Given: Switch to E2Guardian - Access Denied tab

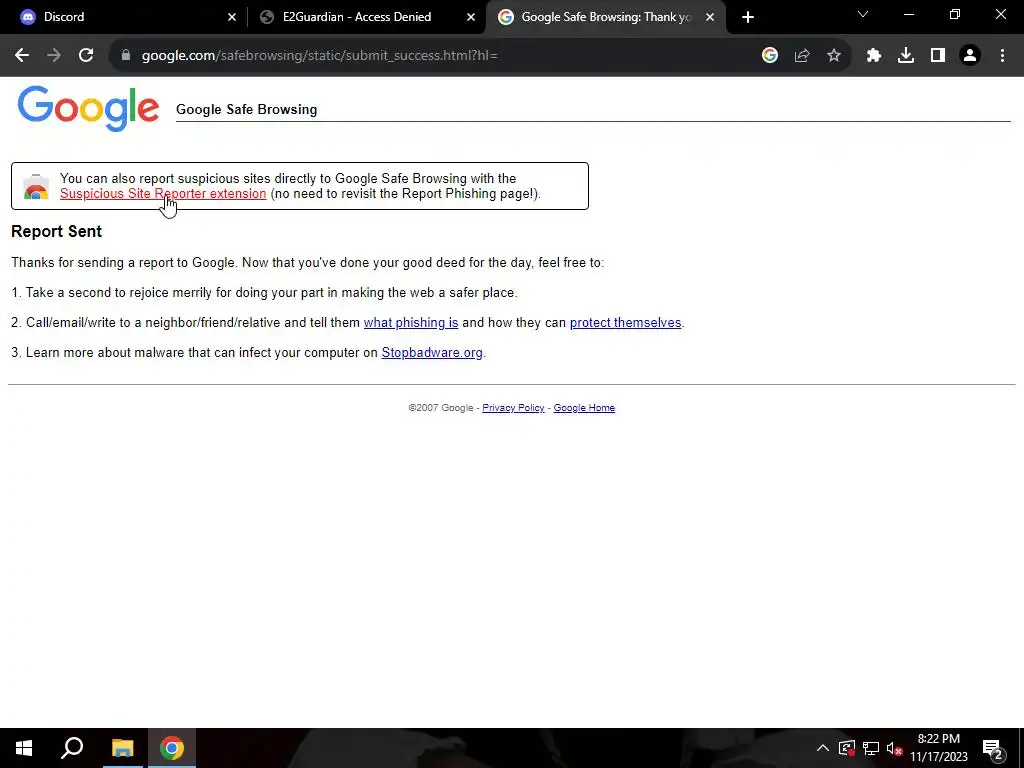Looking at the screenshot, I should (367, 17).
